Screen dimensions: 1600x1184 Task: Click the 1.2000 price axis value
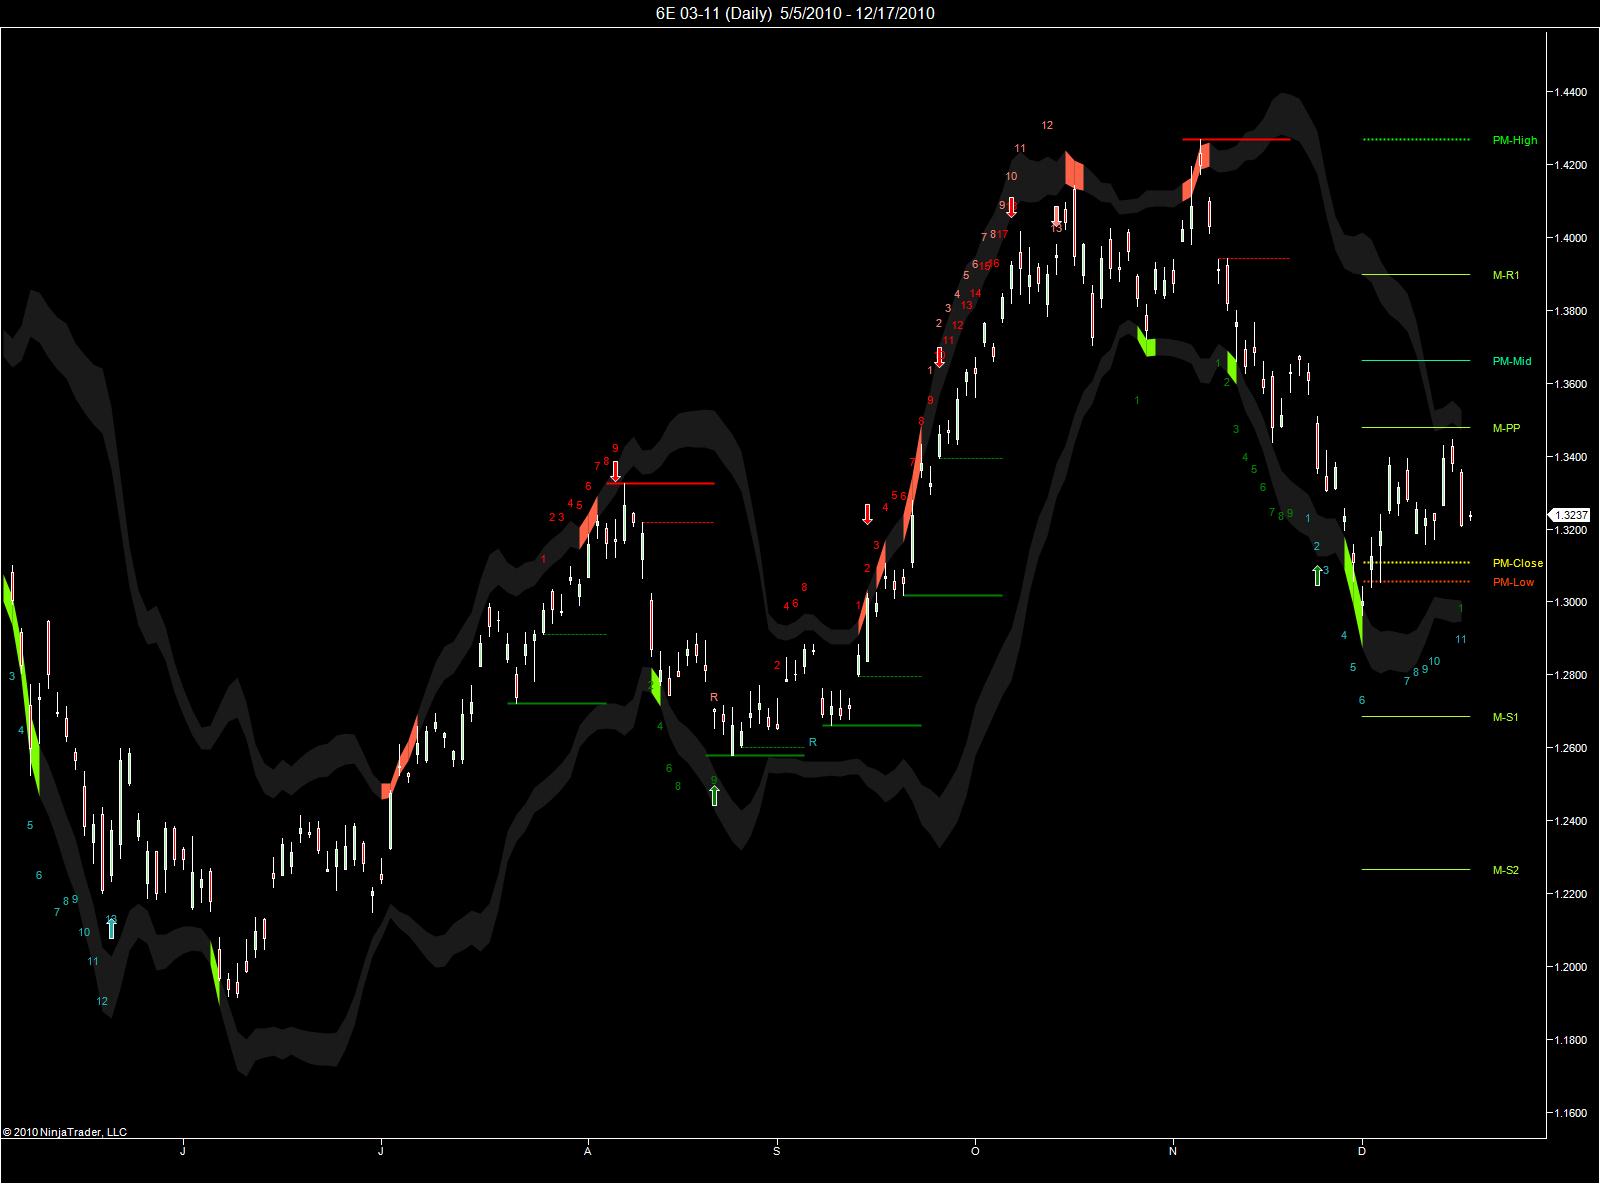[x=1571, y=967]
